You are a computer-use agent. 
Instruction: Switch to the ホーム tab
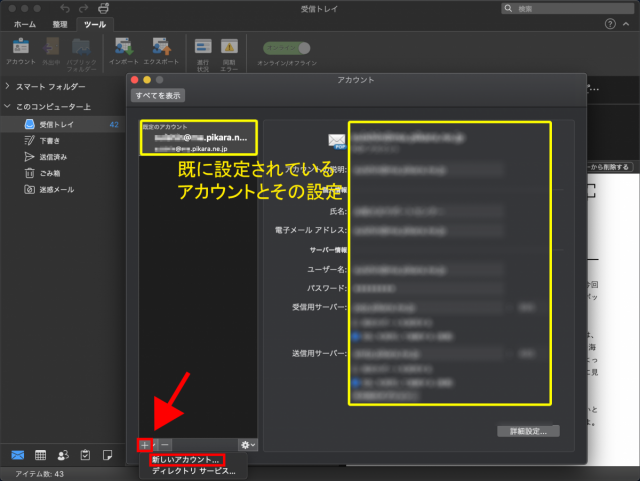(24, 24)
